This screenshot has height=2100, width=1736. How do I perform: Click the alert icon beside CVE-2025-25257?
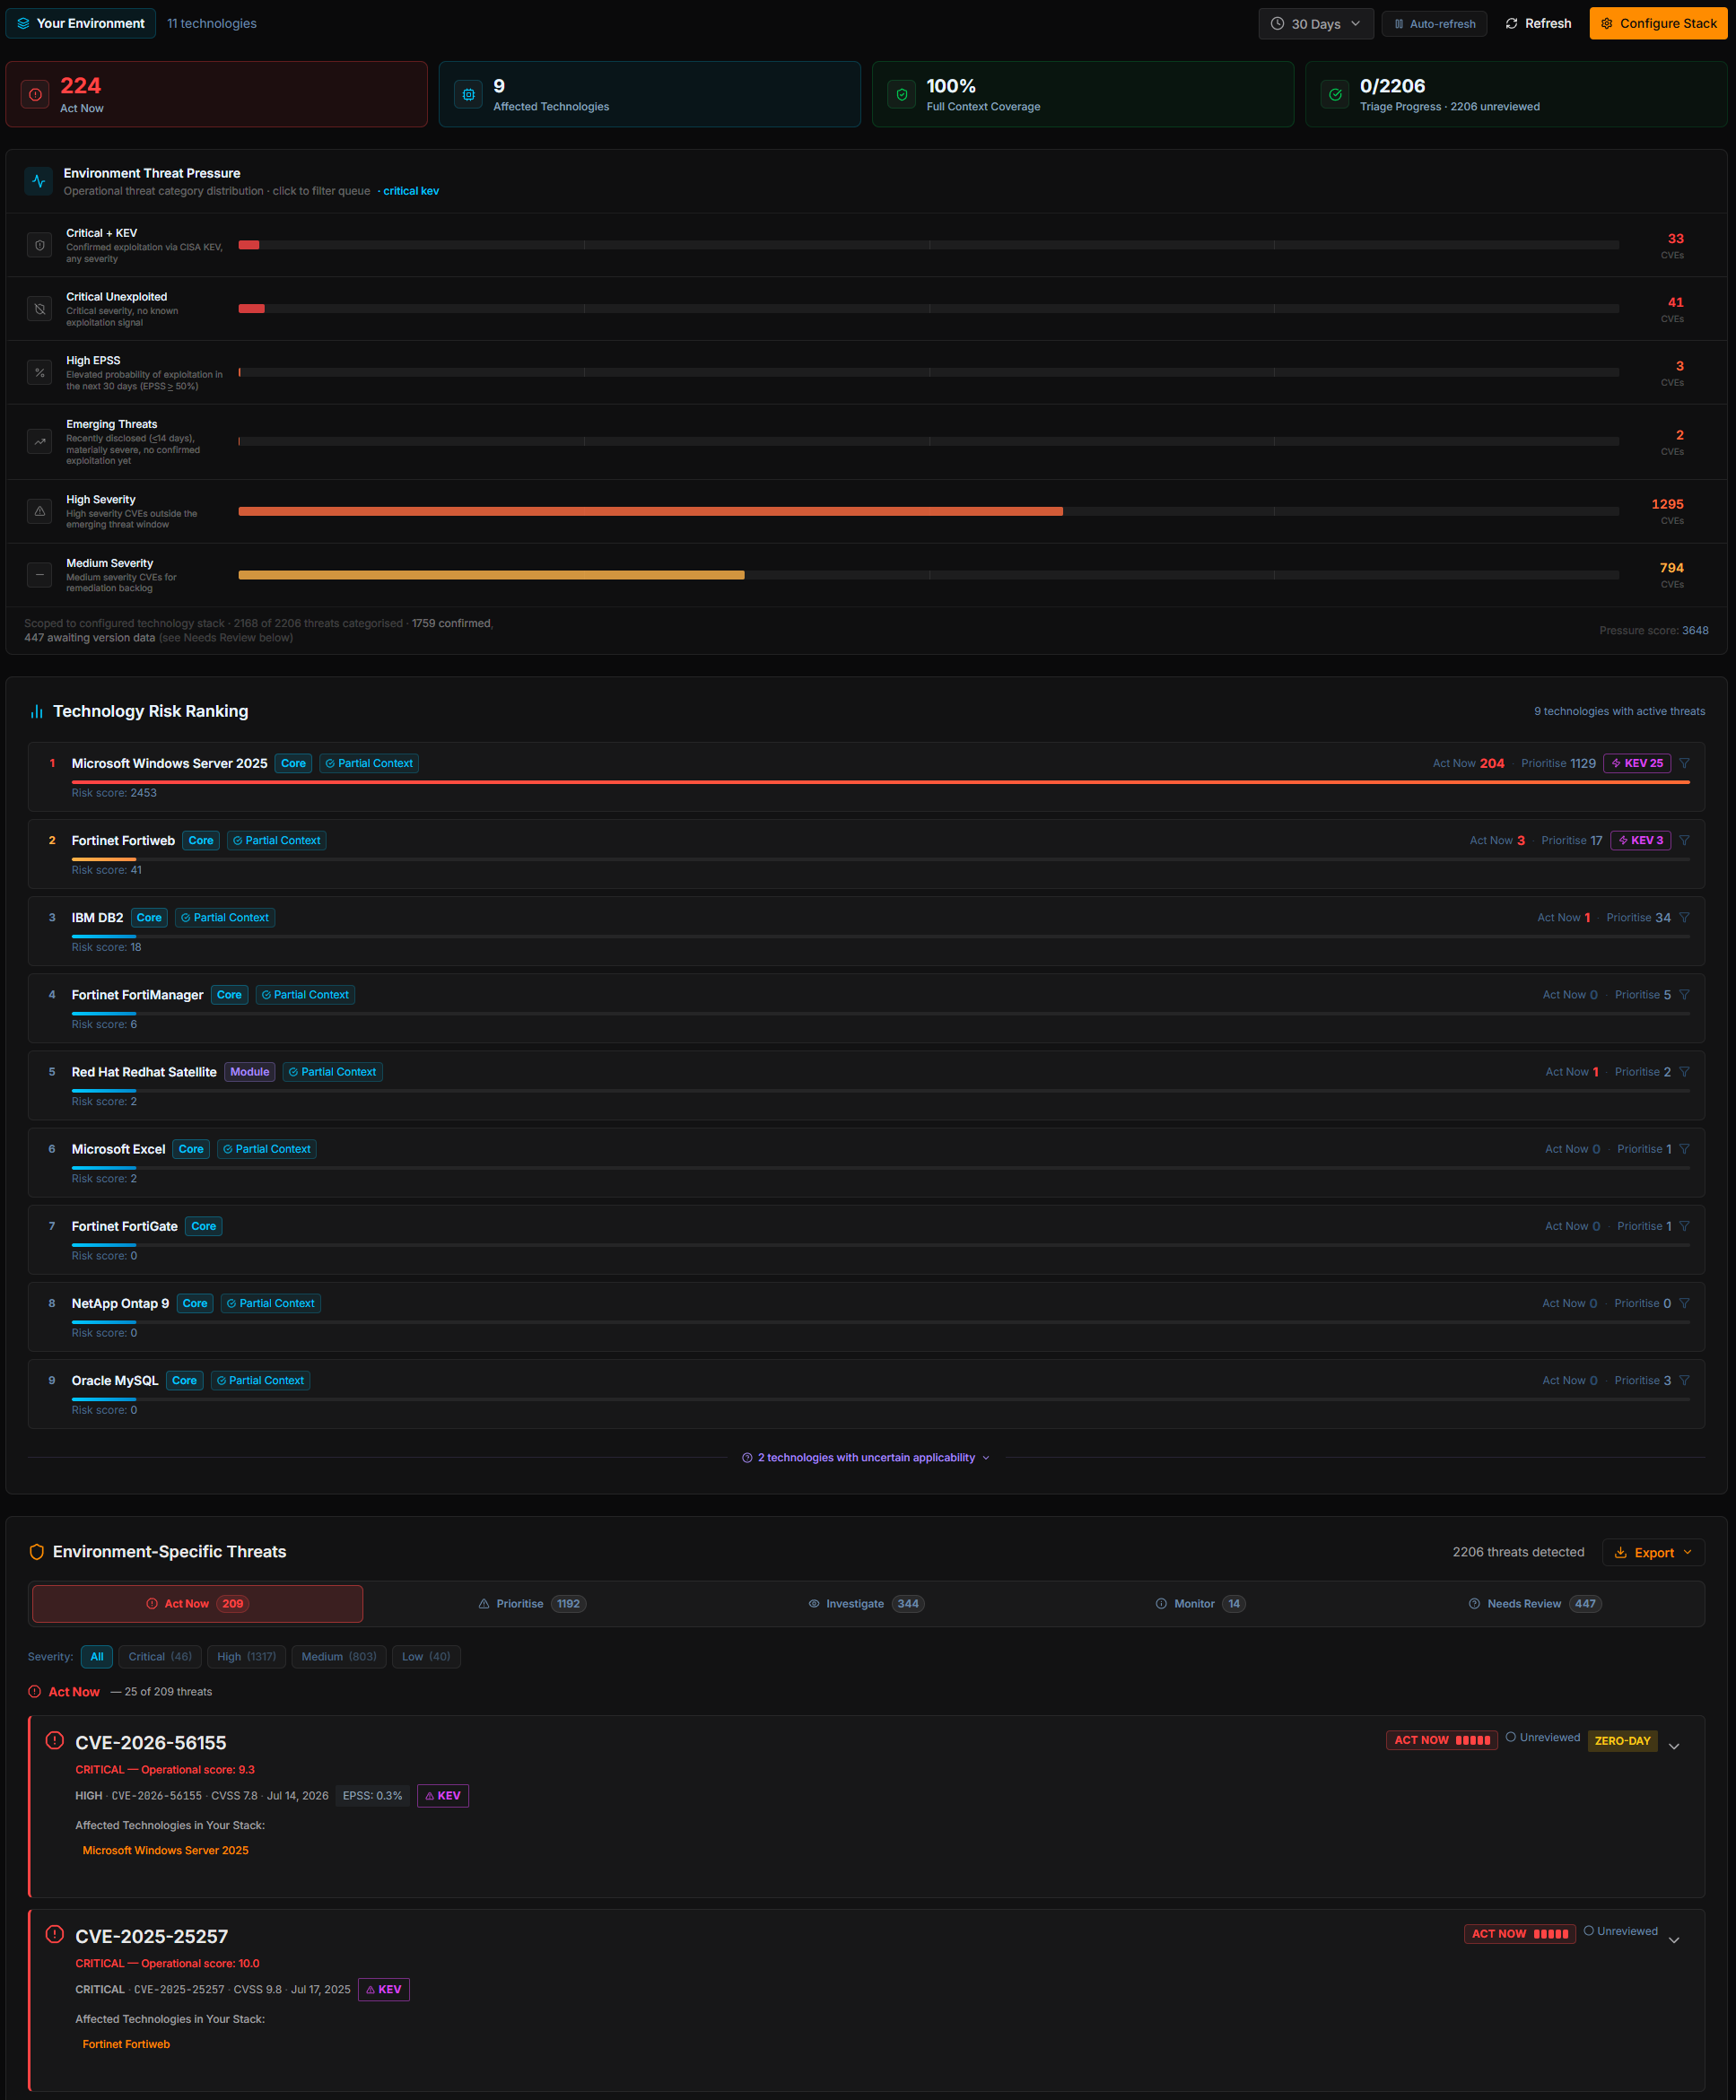pyautogui.click(x=55, y=1934)
